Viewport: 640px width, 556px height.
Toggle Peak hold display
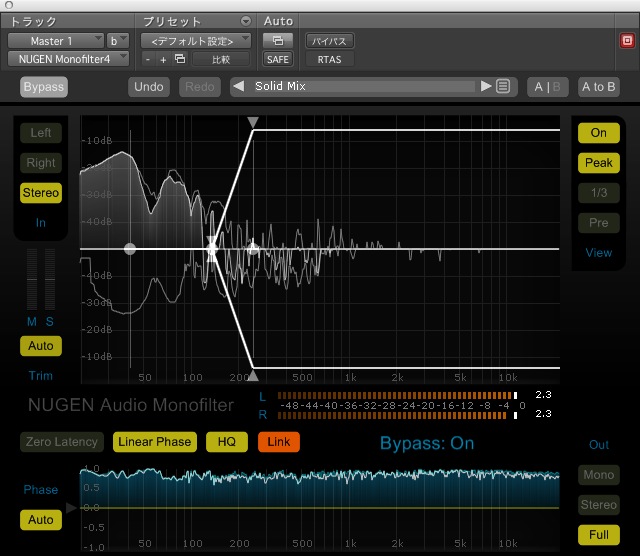[x=598, y=162]
